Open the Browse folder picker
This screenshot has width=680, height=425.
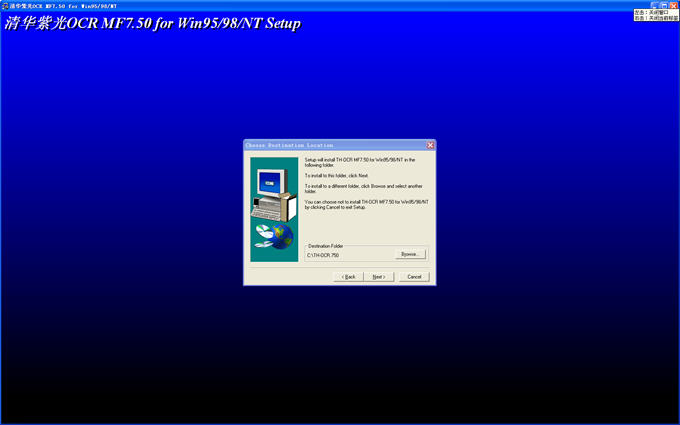point(410,254)
